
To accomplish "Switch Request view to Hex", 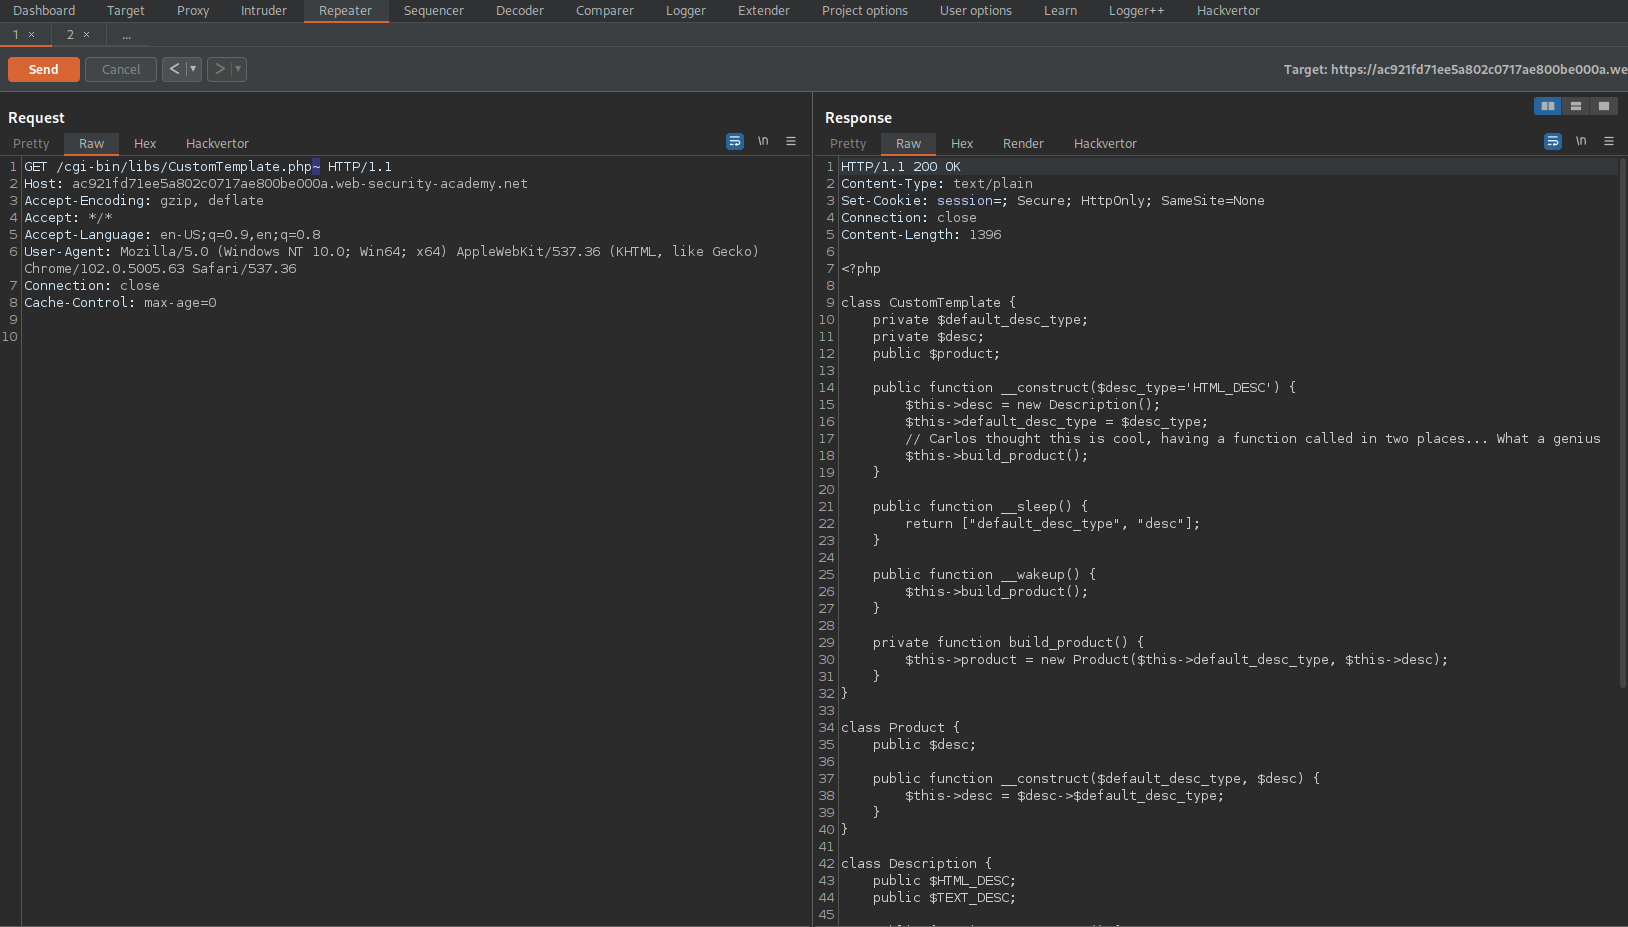I will pyautogui.click(x=145, y=144).
